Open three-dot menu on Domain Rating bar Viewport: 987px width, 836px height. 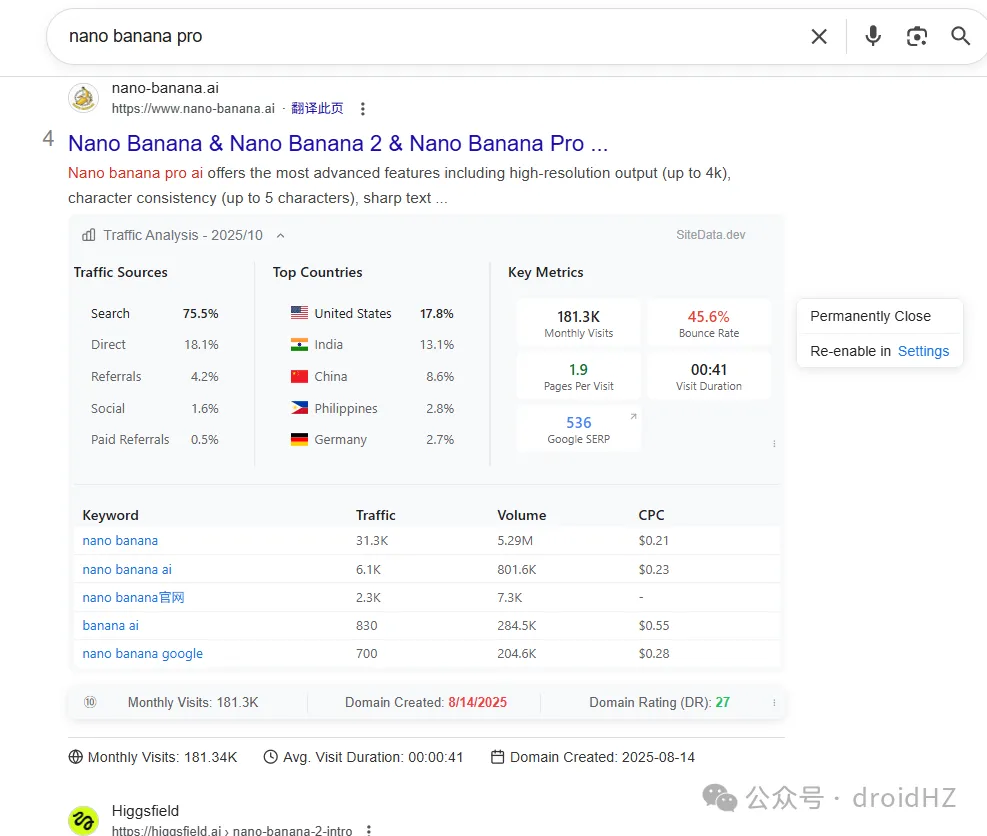[774, 703]
